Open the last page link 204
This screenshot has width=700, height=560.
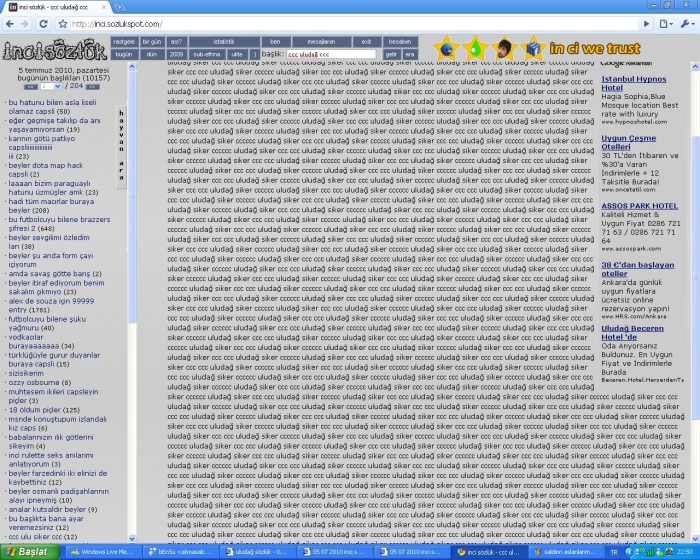(76, 86)
